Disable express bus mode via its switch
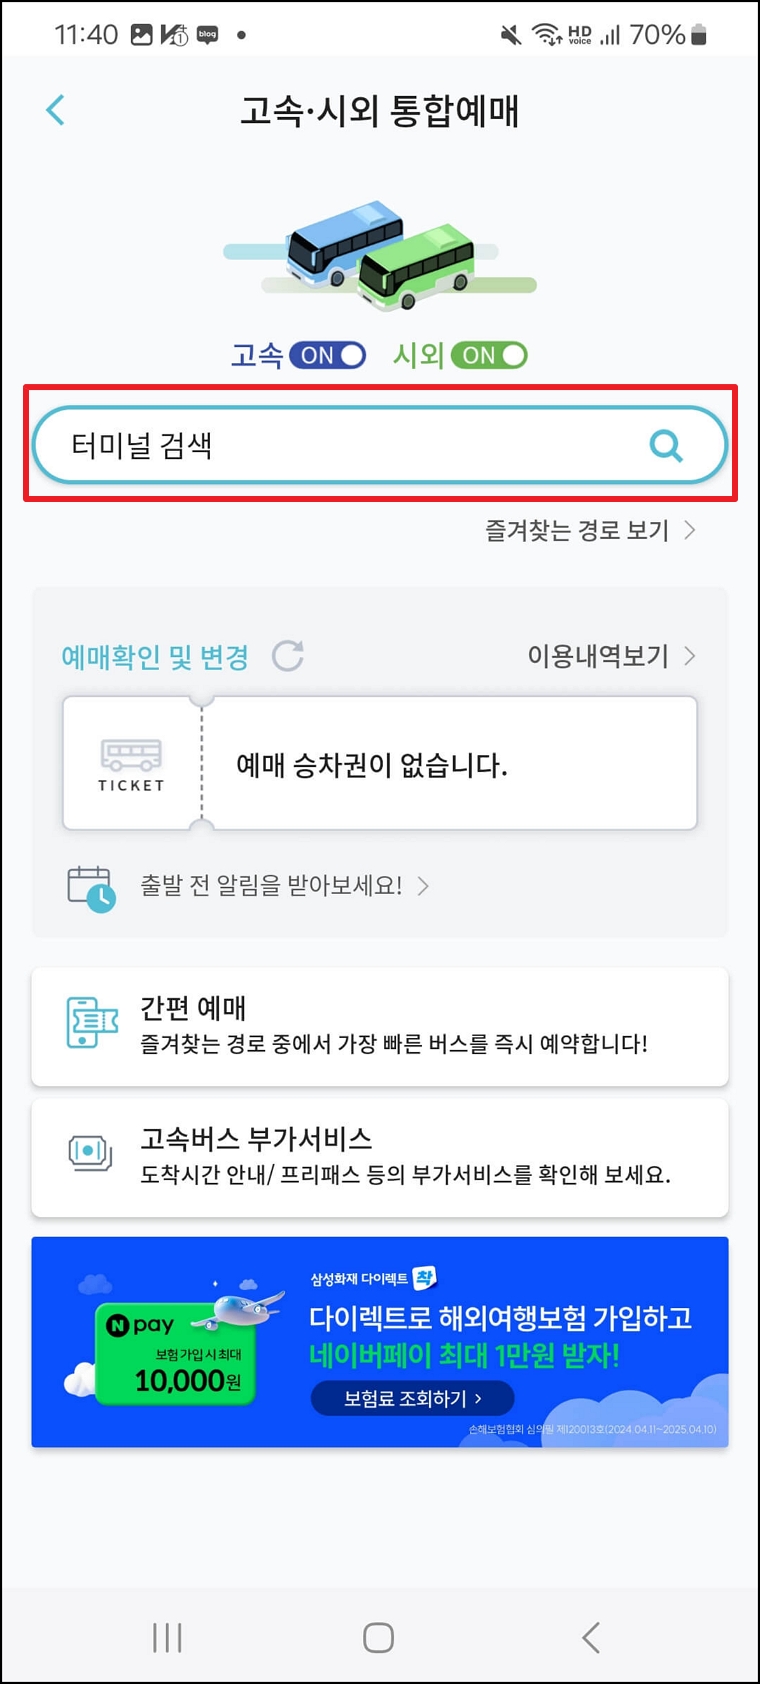 coord(328,355)
